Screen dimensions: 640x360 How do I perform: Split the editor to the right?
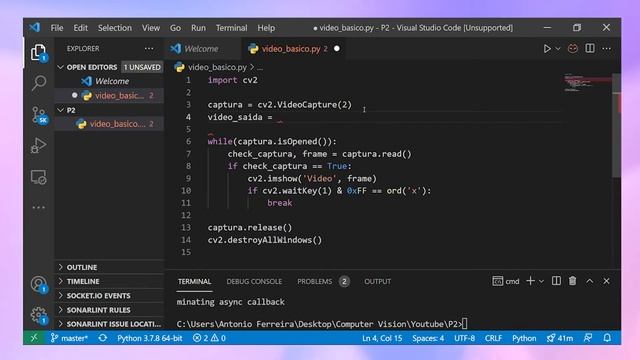[590, 49]
